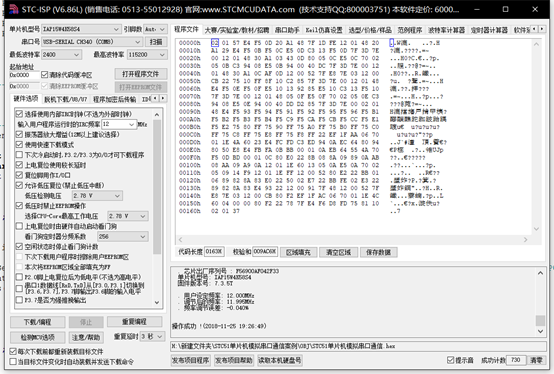
Task: Click the log output scroll-up arrow
Action: (540, 273)
